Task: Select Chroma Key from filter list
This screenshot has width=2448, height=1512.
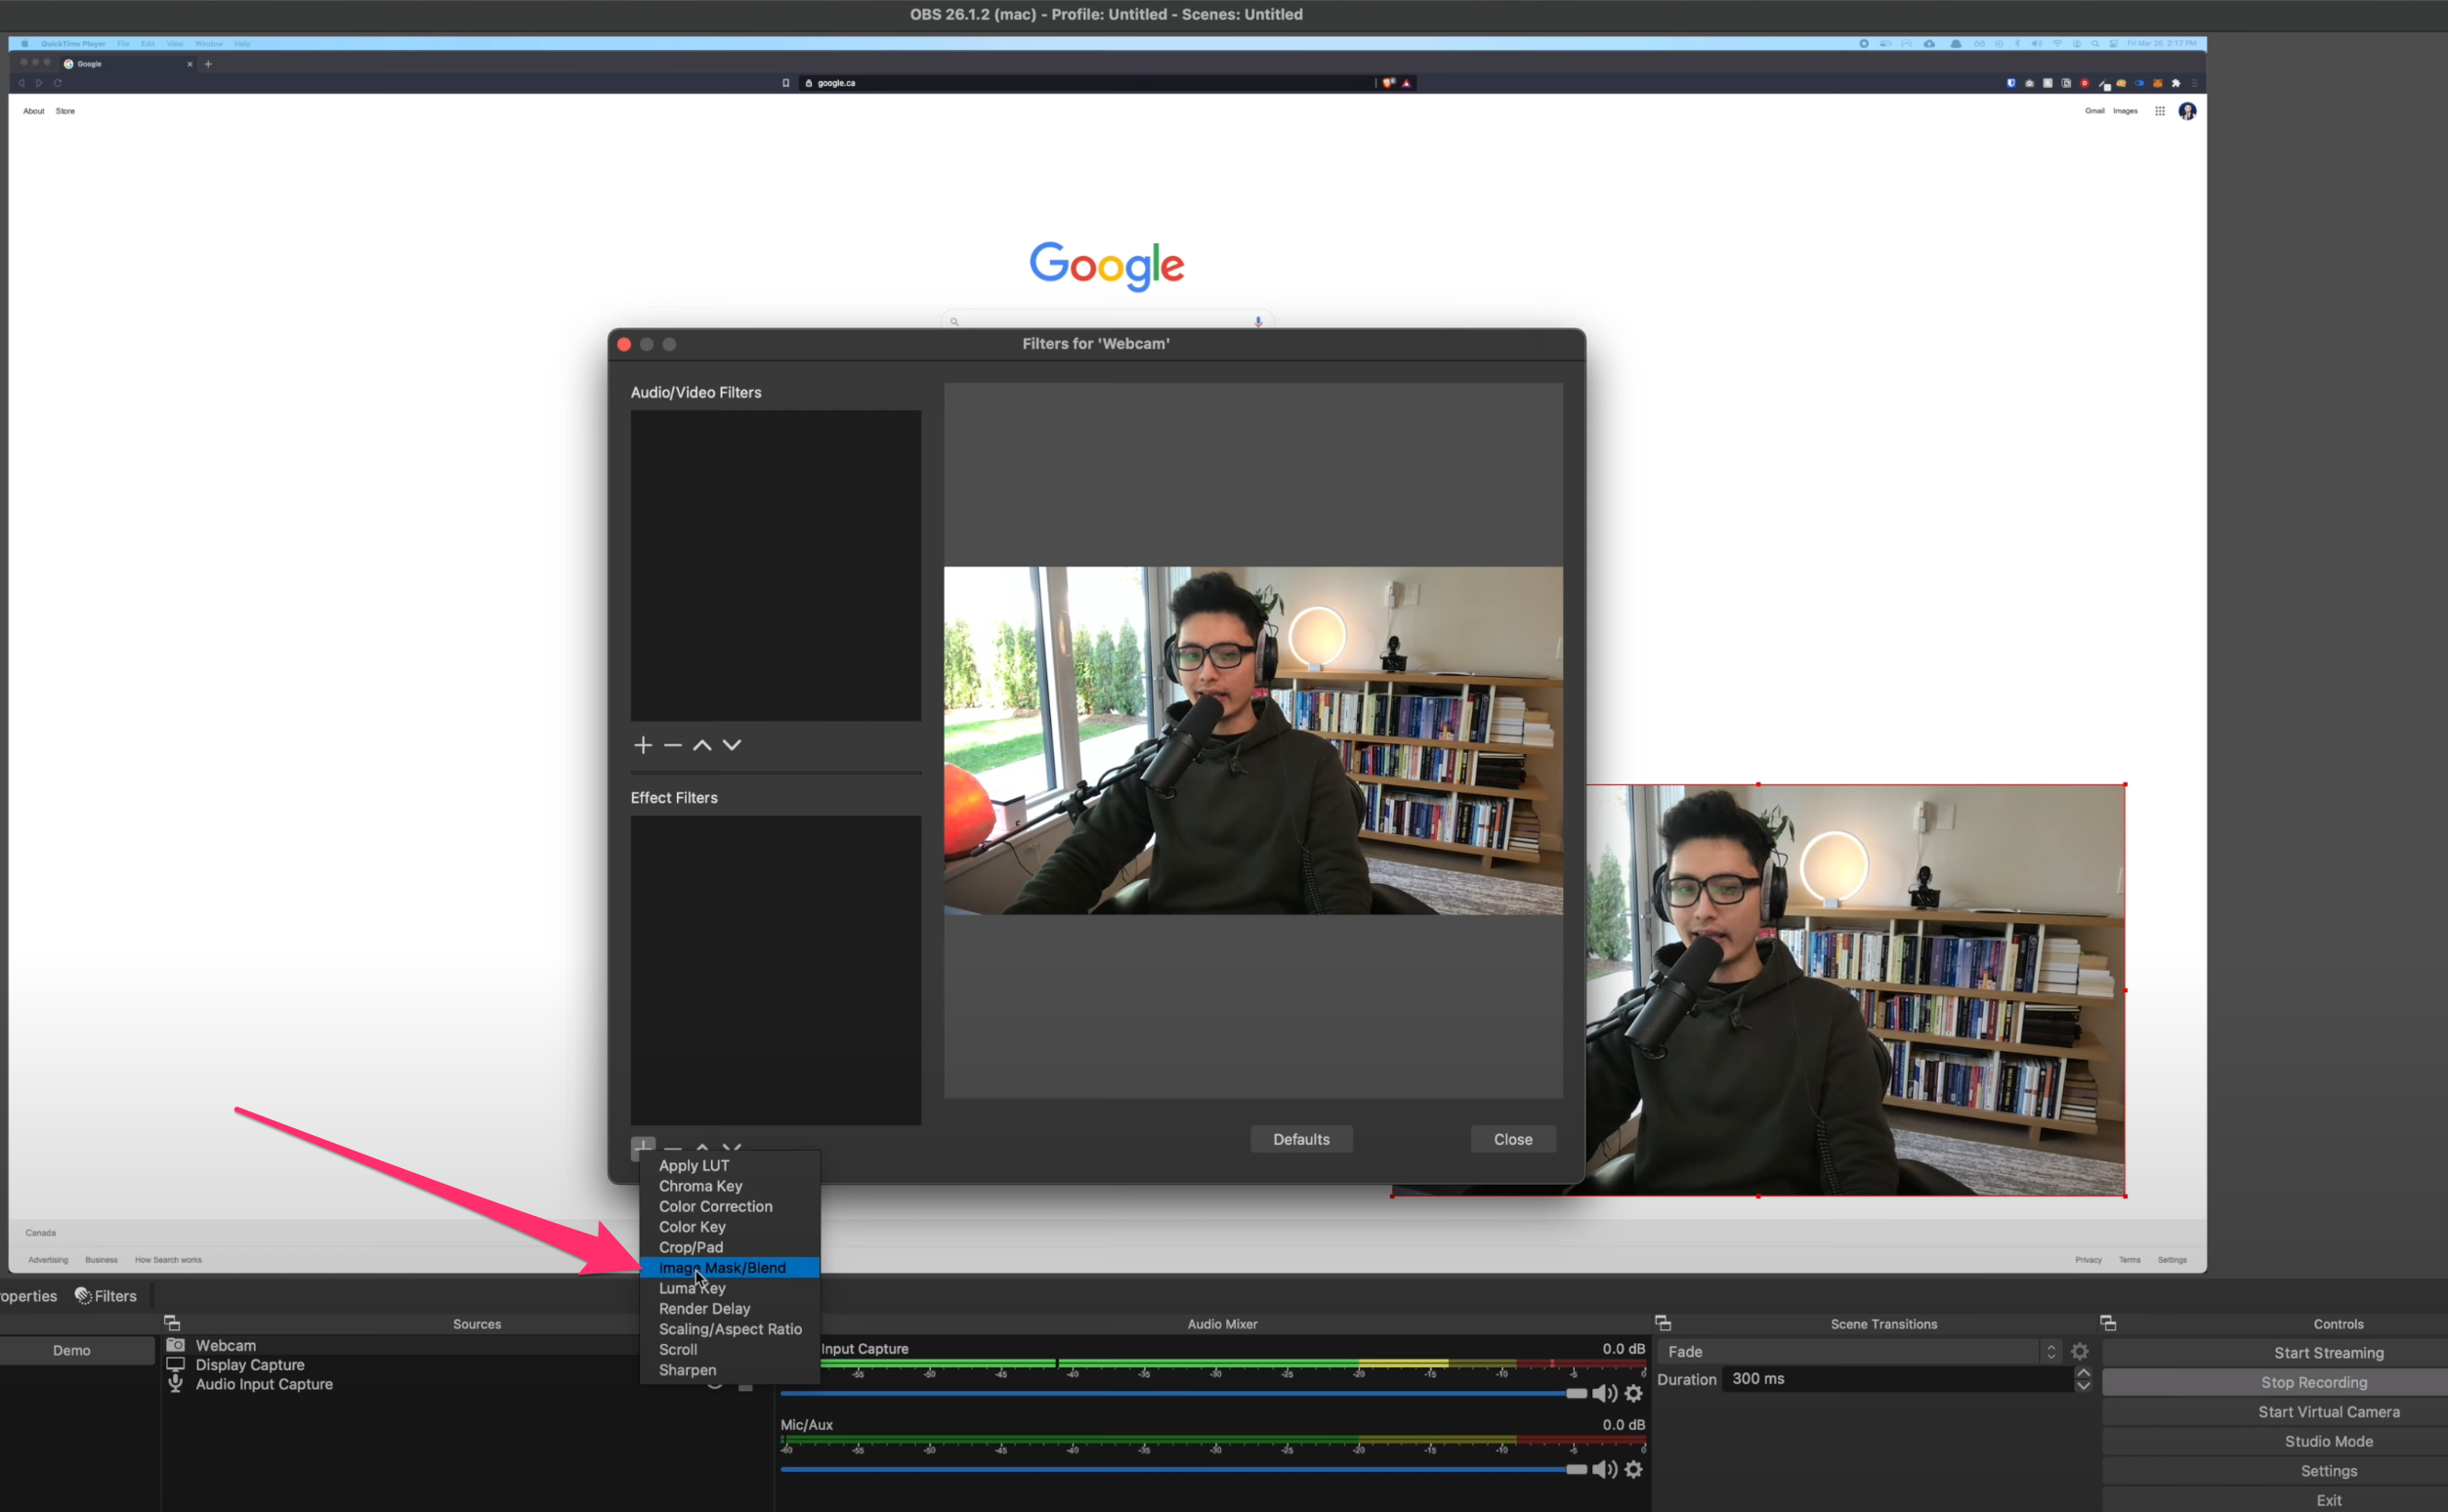Action: click(x=701, y=1187)
